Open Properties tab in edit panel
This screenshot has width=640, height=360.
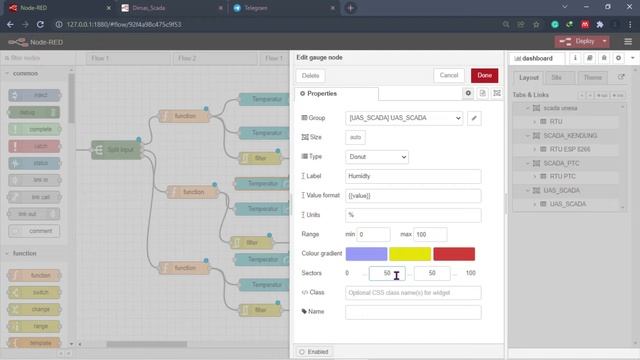(336, 93)
